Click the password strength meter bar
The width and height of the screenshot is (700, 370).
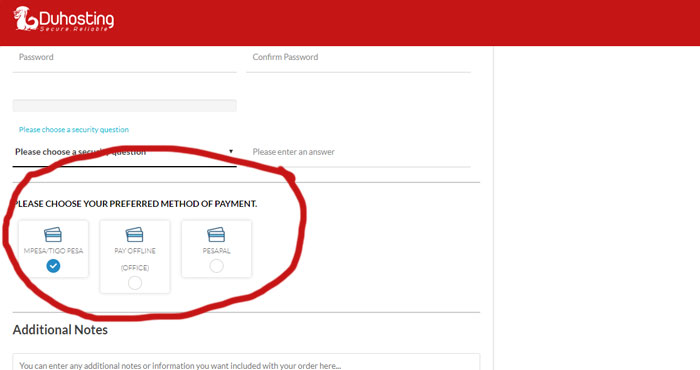pos(125,106)
